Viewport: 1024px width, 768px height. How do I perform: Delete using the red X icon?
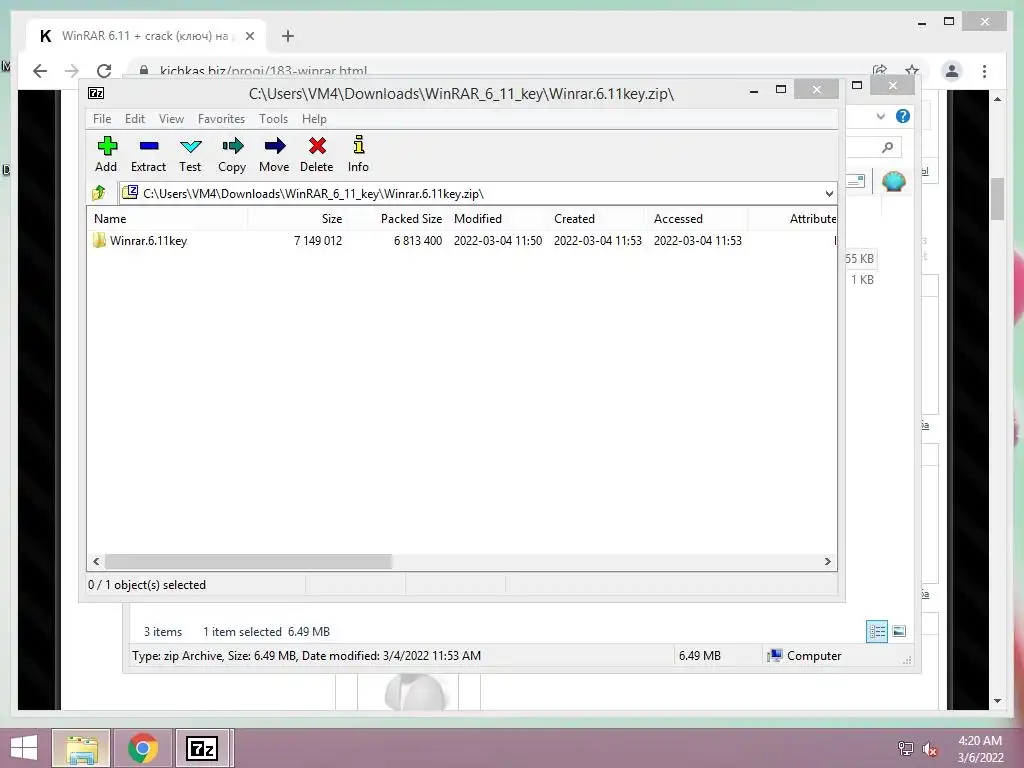click(317, 154)
